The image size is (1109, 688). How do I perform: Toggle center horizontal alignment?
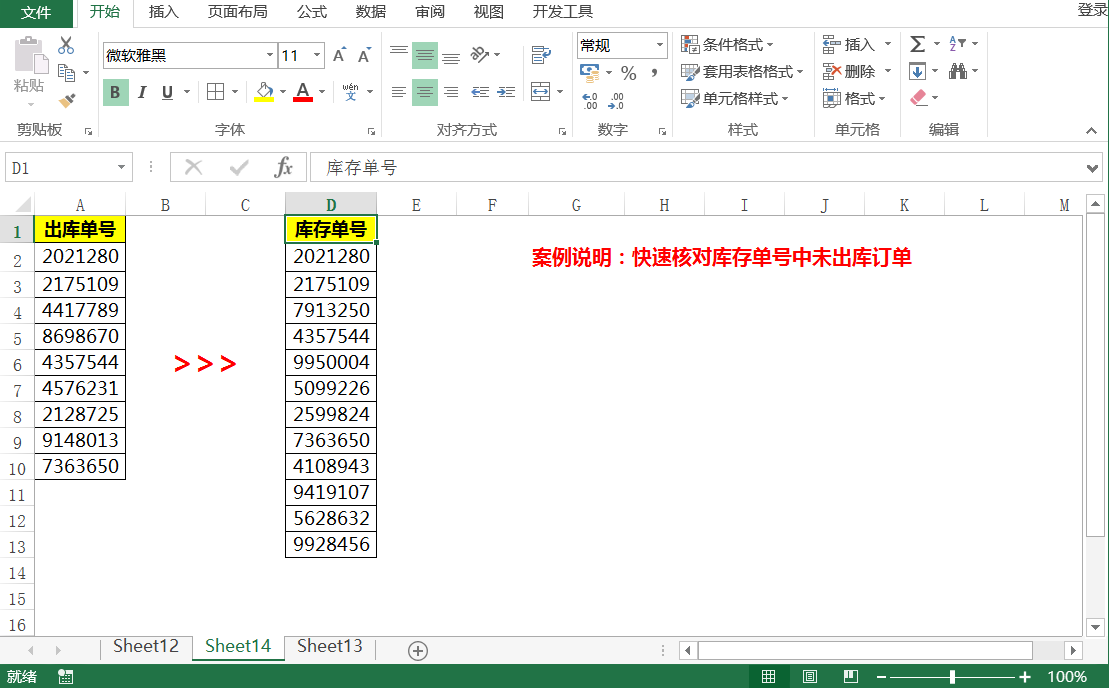425,92
